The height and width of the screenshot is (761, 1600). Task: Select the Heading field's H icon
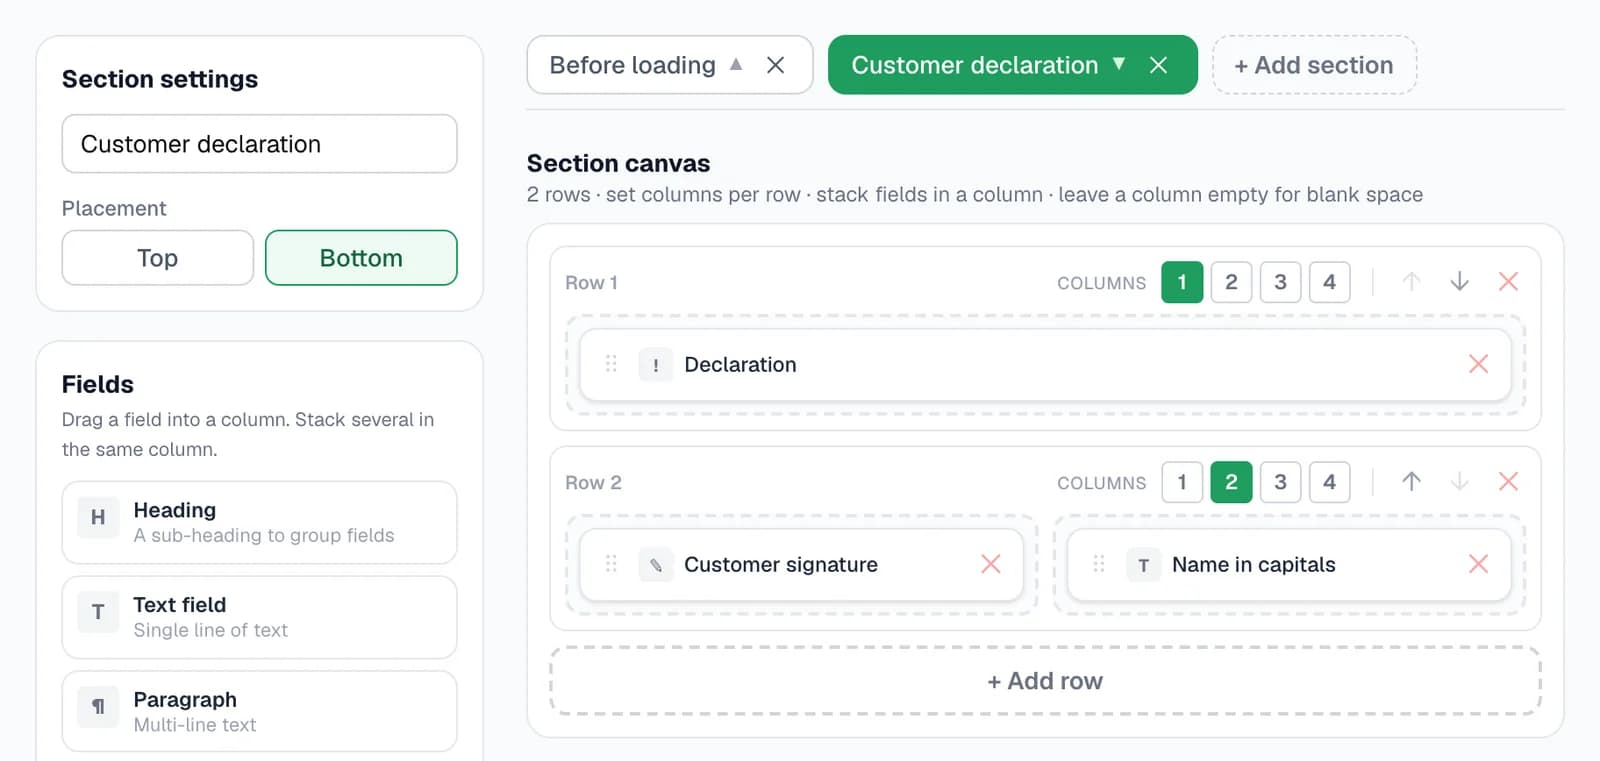(98, 517)
